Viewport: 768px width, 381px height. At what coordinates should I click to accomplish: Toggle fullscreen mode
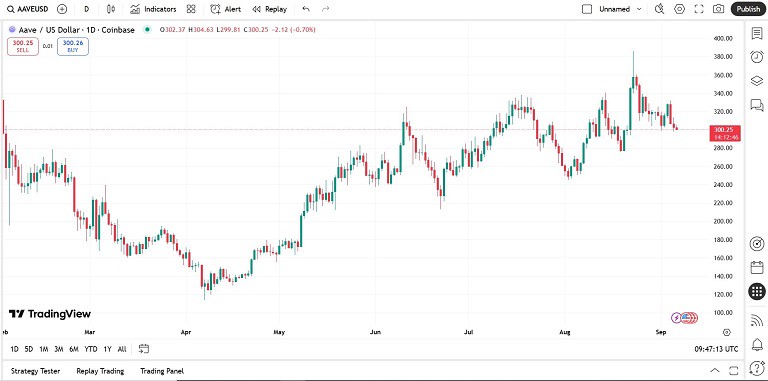click(699, 9)
